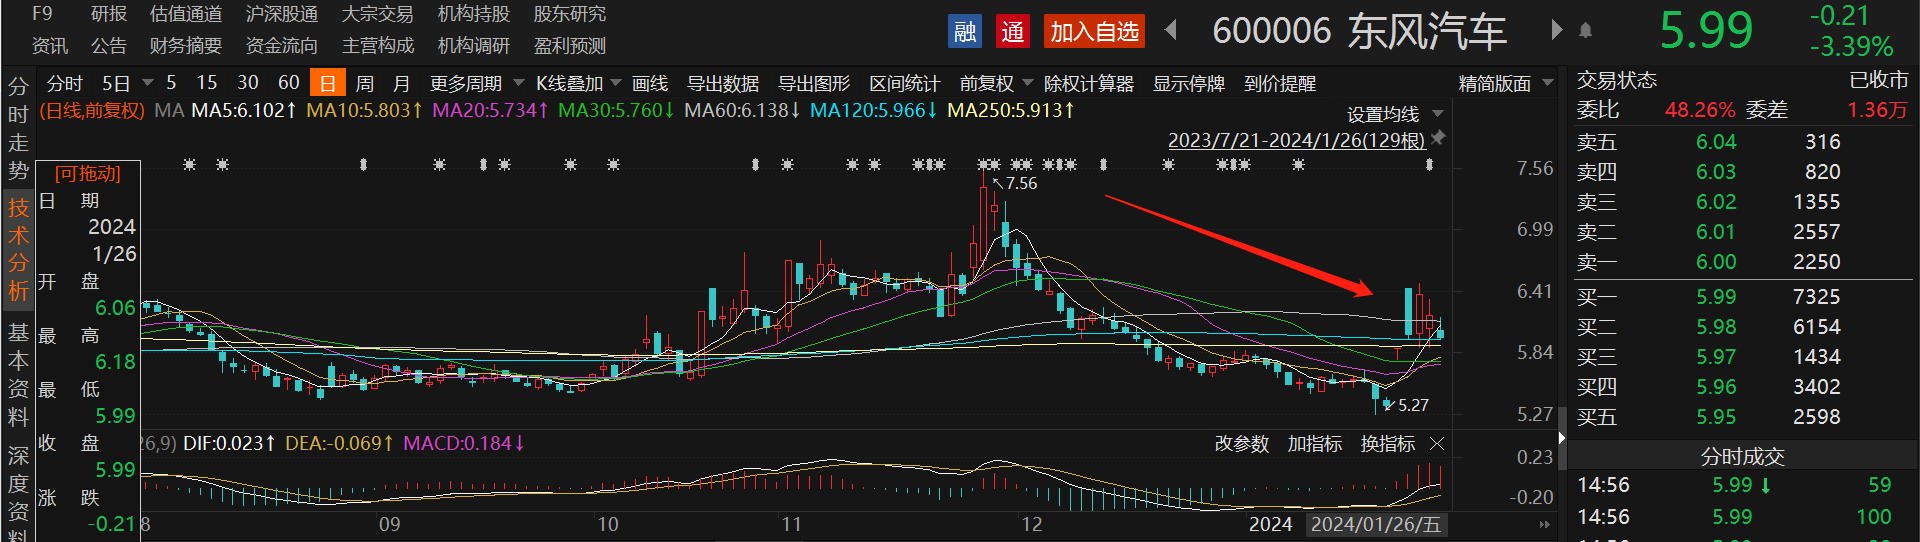The width and height of the screenshot is (1920, 542).
Task: Click the bell alert icon beside stock name
Action: 1585,31
